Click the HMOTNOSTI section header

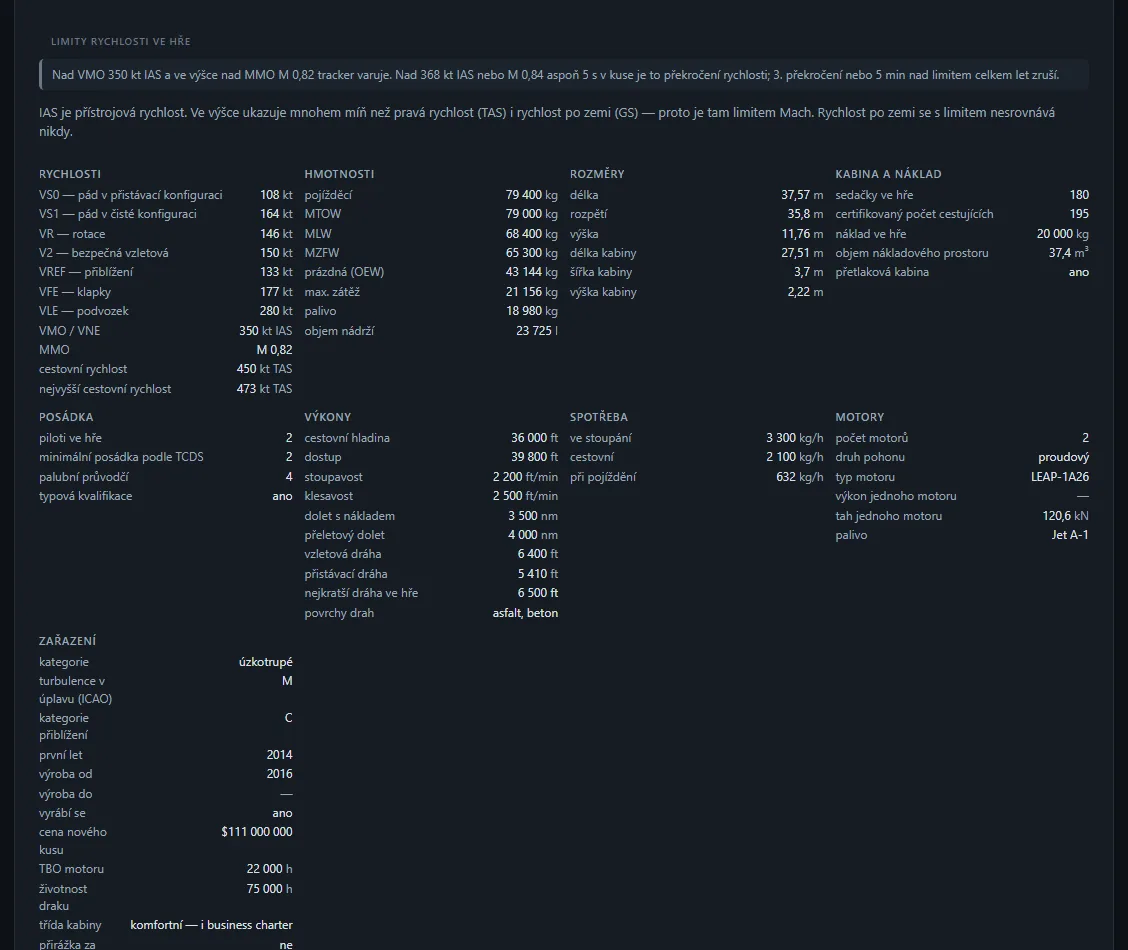pyautogui.click(x=339, y=174)
